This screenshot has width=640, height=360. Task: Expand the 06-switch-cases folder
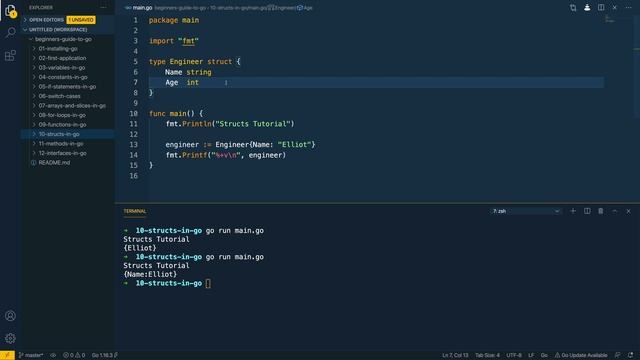(x=67, y=96)
